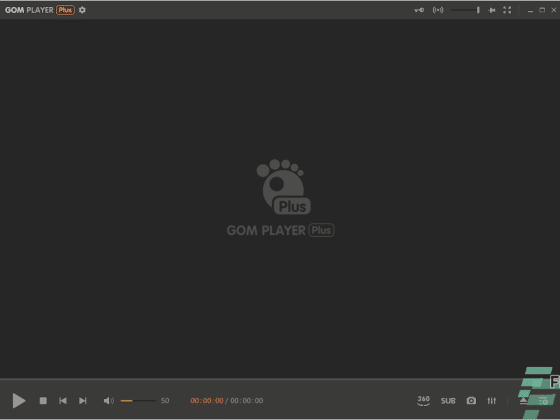Screen dimensions: 560x420
Task: Skip to the previous track
Action: (63, 401)
